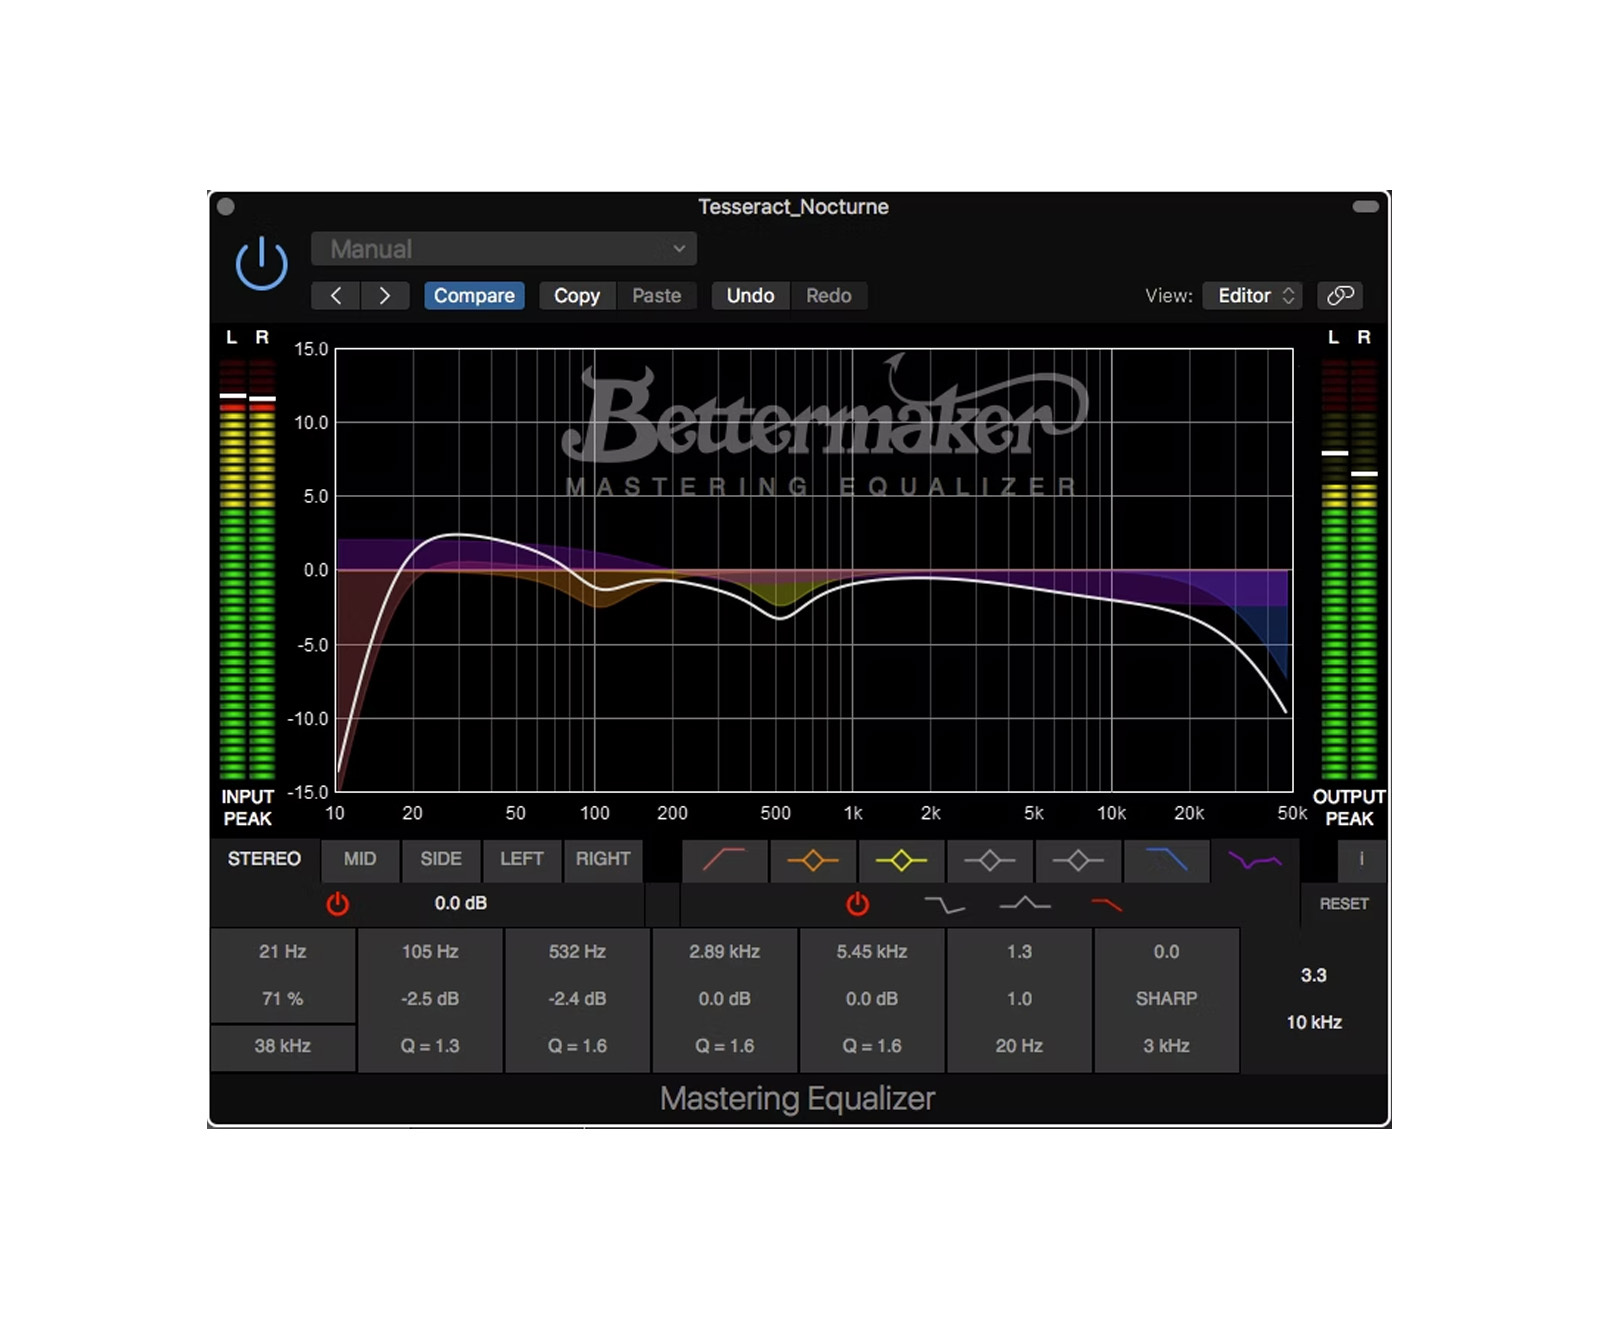Click the Undo button
The width and height of the screenshot is (1600, 1320).
tap(750, 296)
